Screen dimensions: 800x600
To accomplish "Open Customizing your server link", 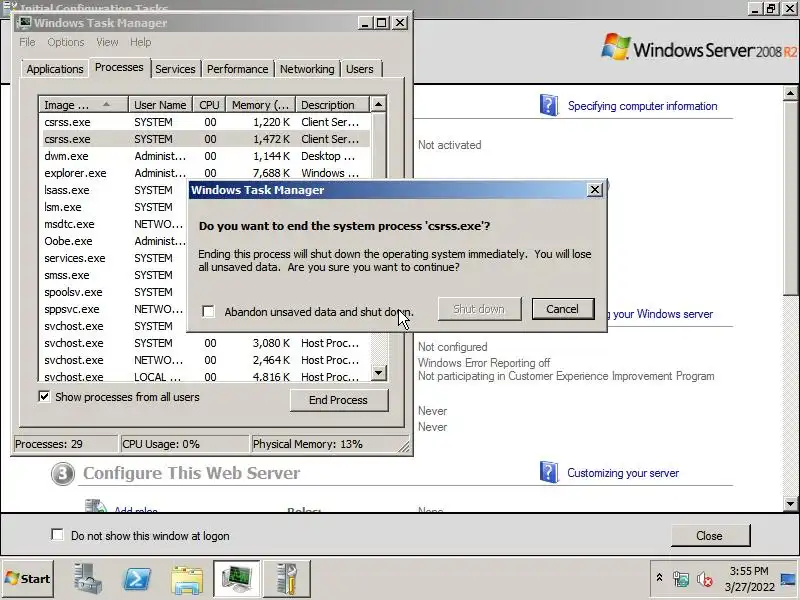I will (623, 473).
